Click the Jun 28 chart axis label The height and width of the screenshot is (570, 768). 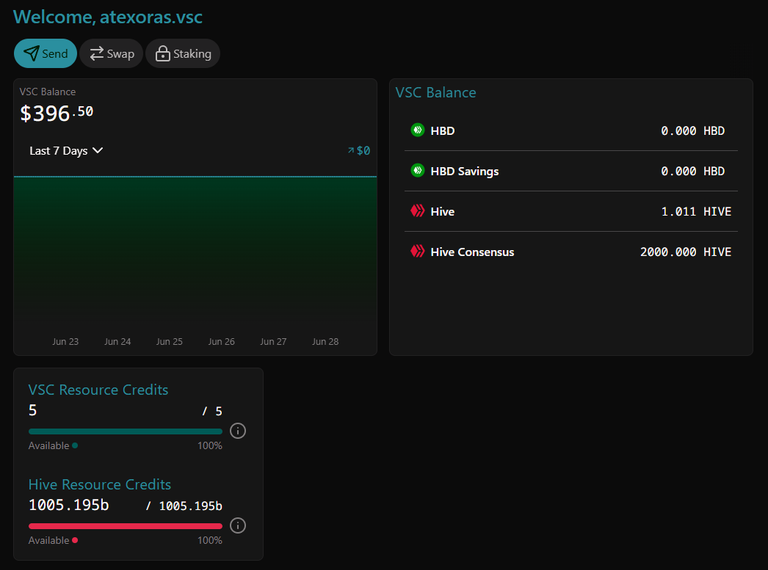[325, 341]
